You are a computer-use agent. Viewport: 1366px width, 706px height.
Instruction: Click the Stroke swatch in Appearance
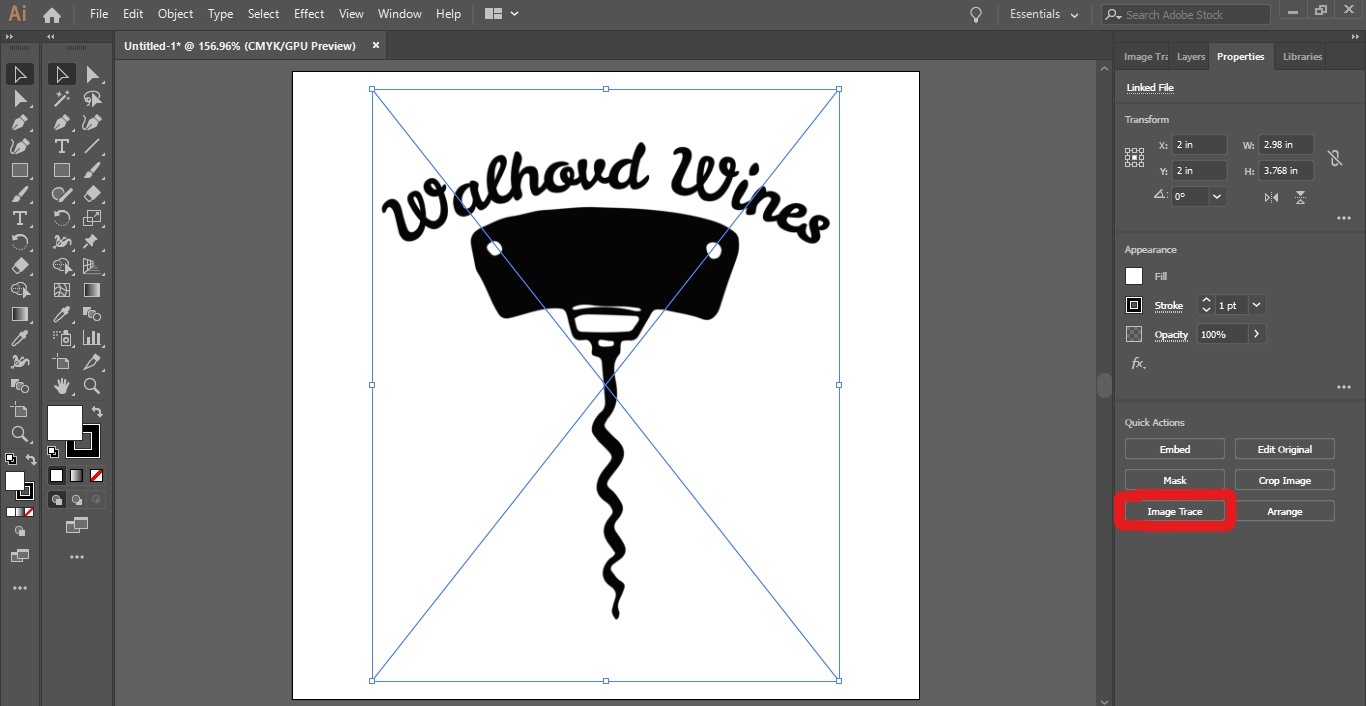(x=1134, y=305)
